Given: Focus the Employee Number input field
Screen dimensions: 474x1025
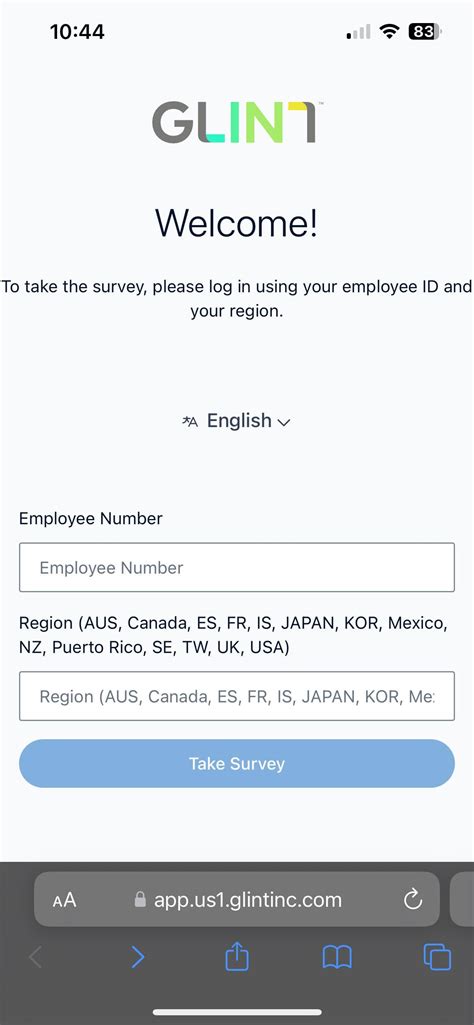Looking at the screenshot, I should pos(237,567).
